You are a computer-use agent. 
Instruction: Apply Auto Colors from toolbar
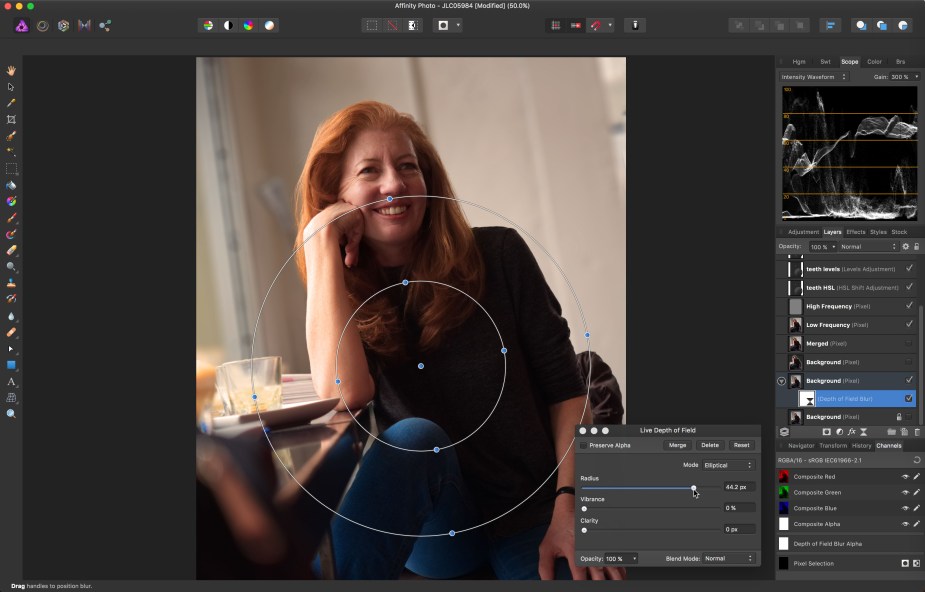[x=248, y=25]
